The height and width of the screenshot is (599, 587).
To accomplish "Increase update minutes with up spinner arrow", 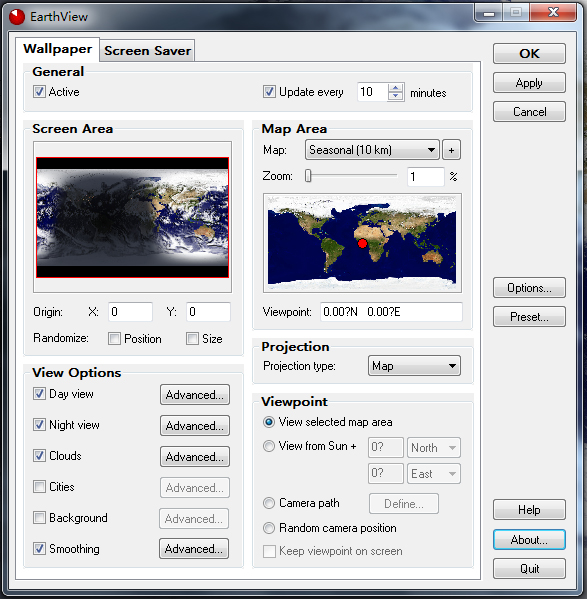I will tap(396, 88).
